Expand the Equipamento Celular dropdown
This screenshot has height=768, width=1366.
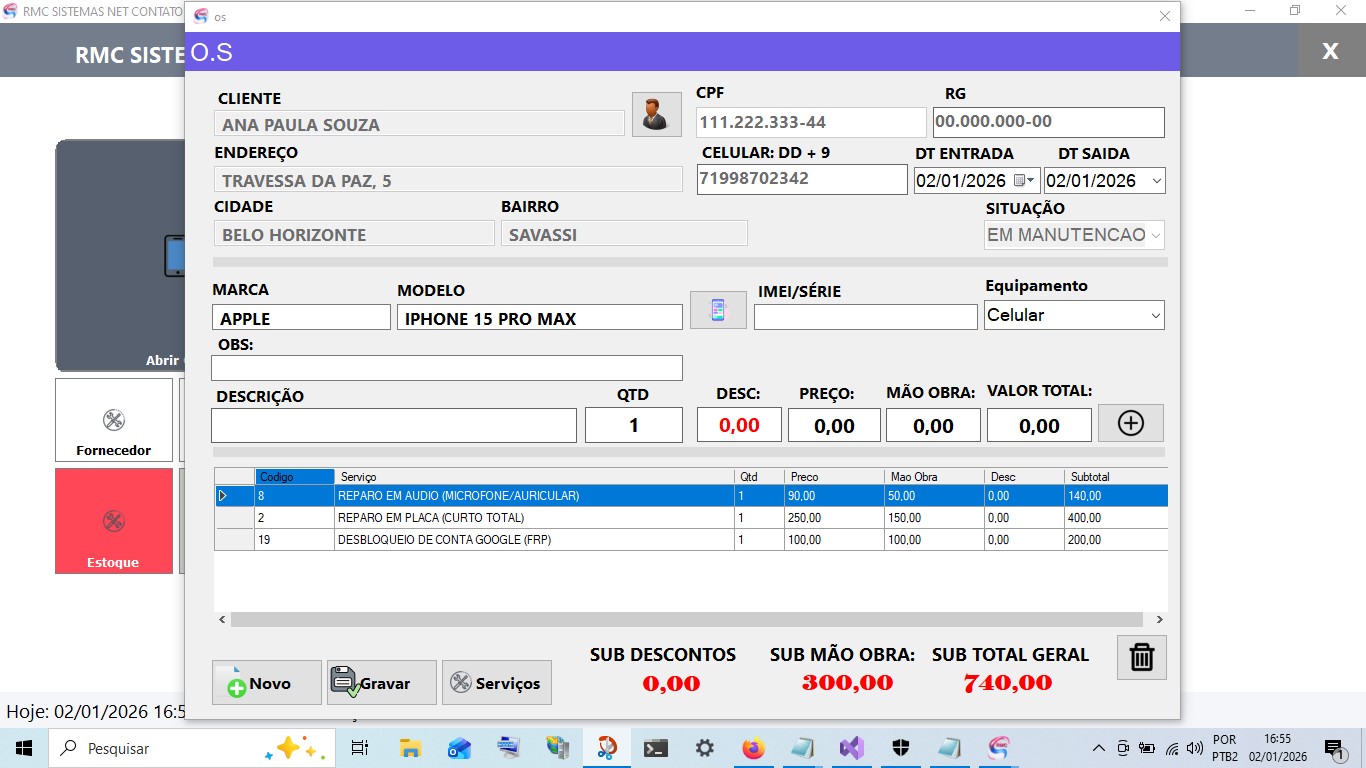pyautogui.click(x=1155, y=316)
